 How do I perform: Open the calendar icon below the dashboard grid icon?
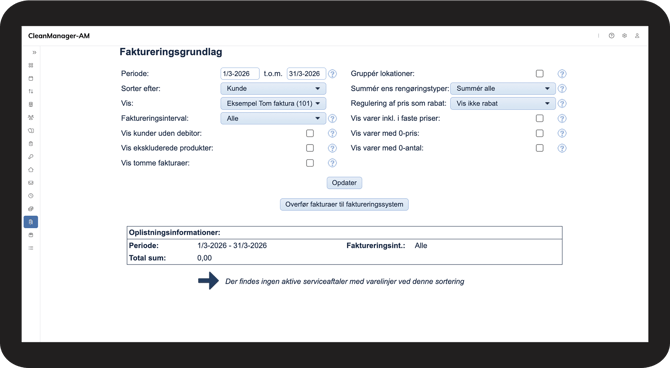point(31,79)
